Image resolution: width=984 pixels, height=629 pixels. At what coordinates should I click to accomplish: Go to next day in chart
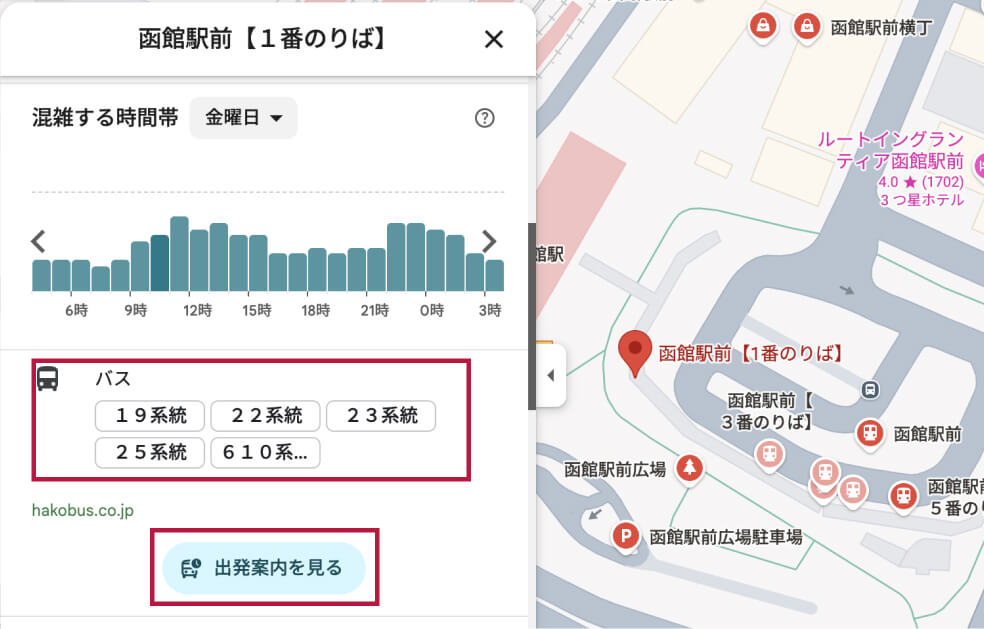pos(489,241)
